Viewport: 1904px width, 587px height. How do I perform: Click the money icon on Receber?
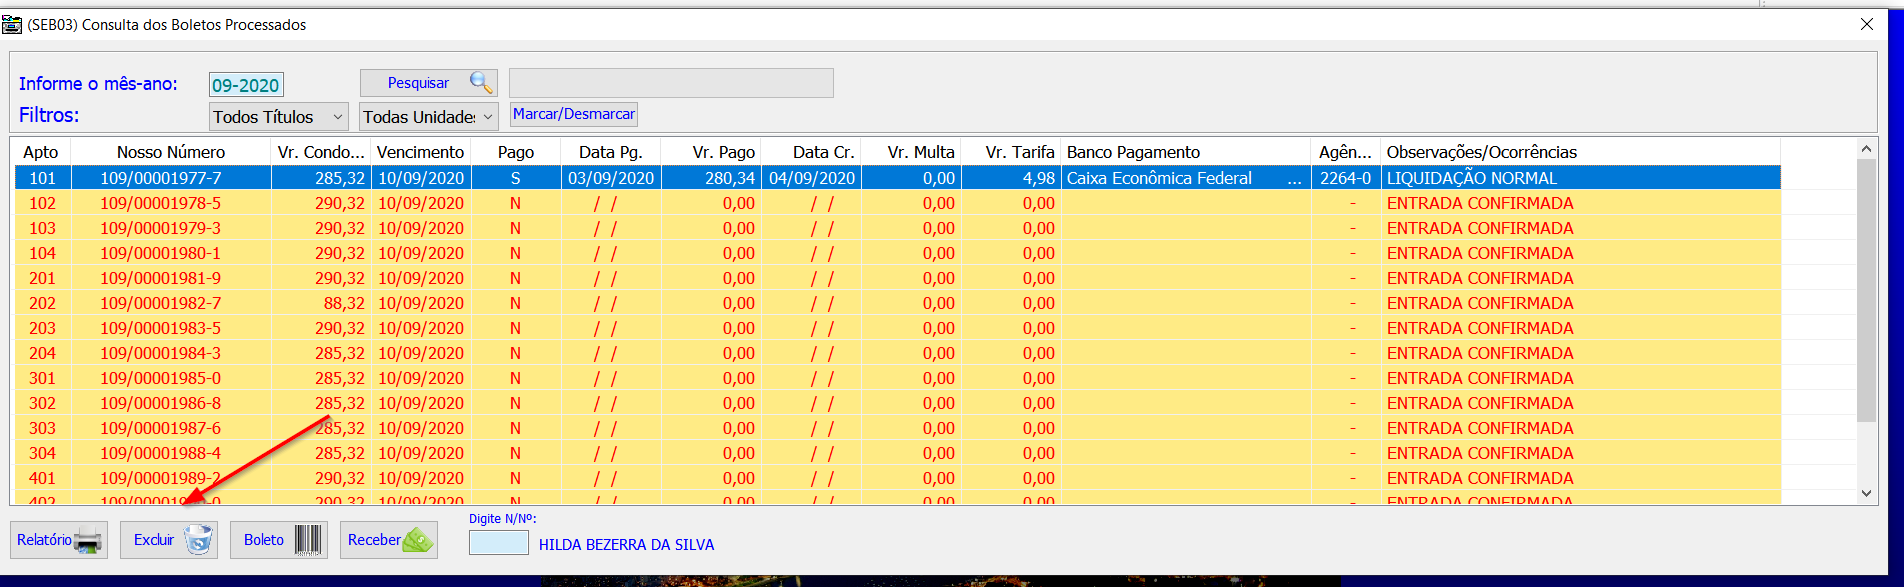pos(418,541)
